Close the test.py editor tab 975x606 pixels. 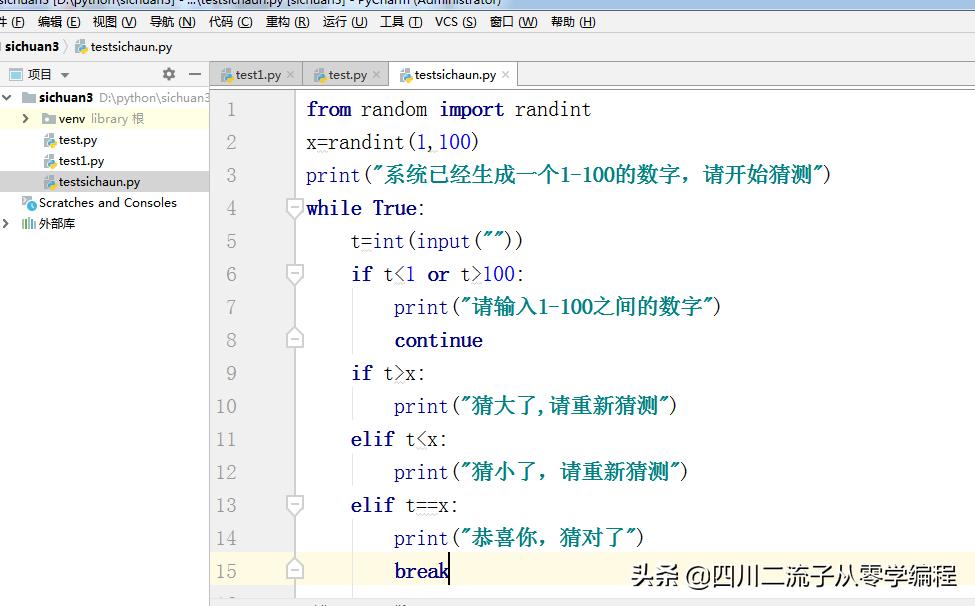pyautogui.click(x=374, y=73)
